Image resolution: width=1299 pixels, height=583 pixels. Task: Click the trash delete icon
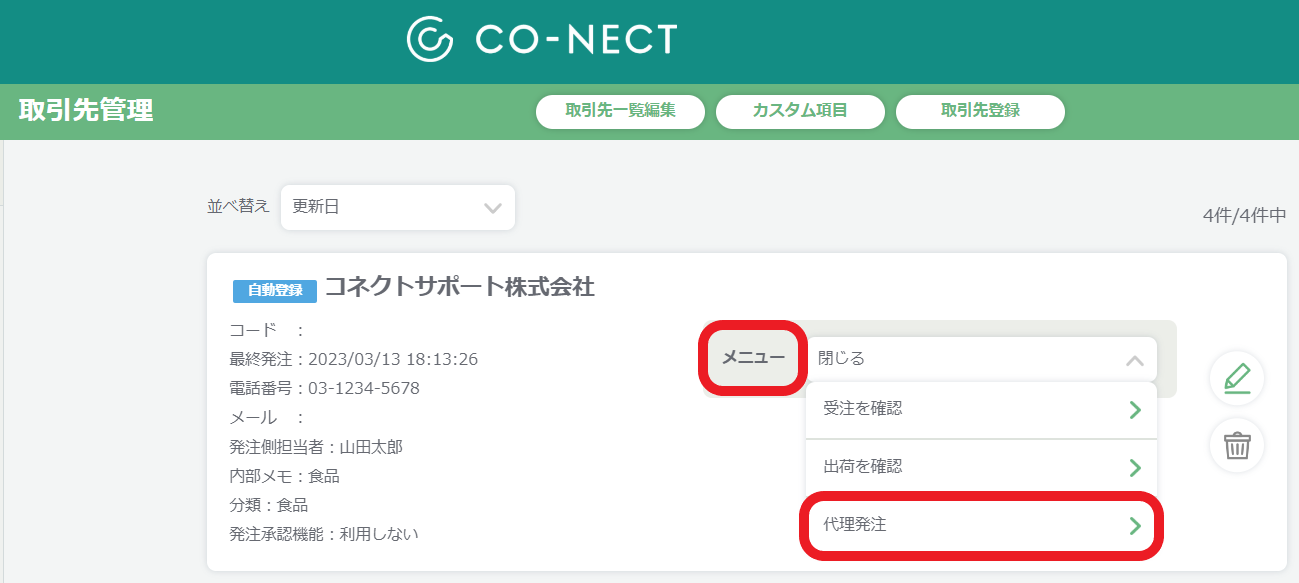coord(1237,445)
